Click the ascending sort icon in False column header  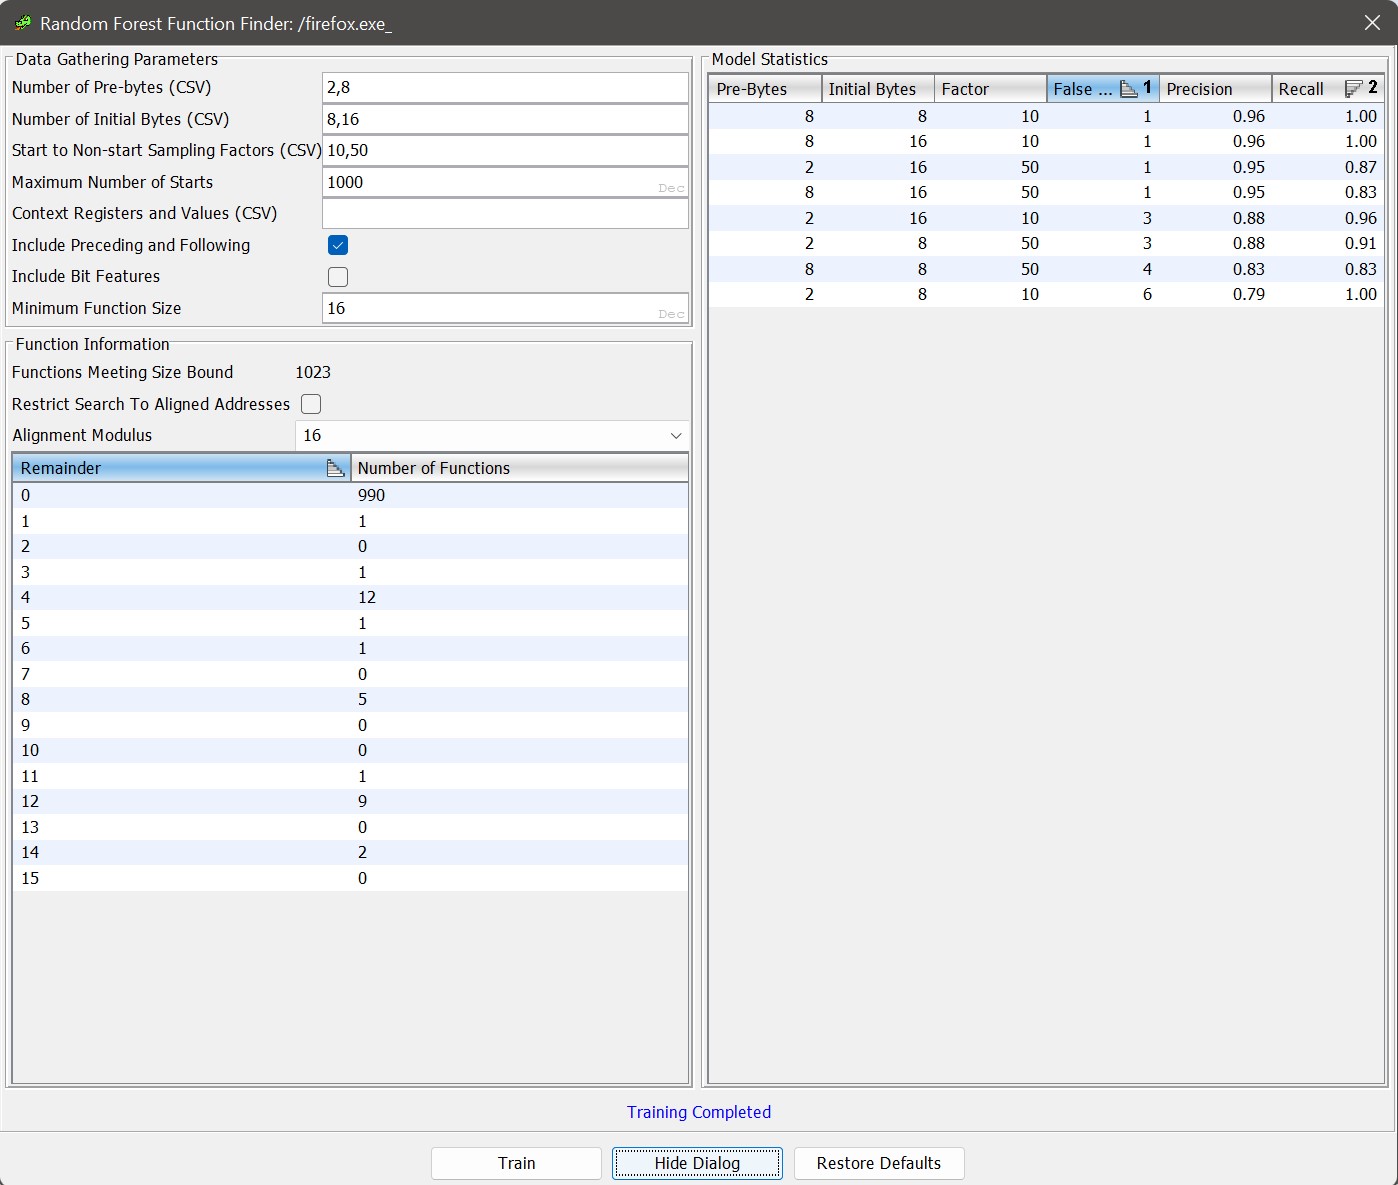(1129, 89)
